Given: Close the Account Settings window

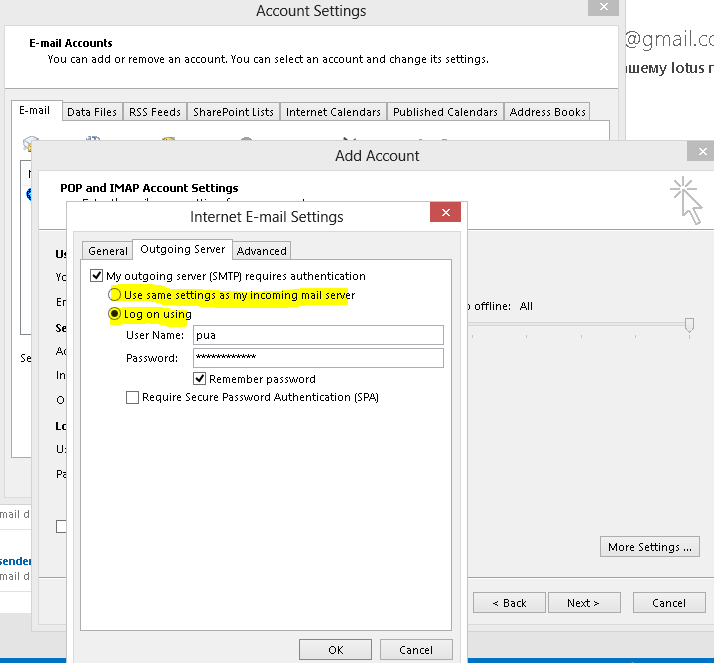Looking at the screenshot, I should tap(603, 7).
